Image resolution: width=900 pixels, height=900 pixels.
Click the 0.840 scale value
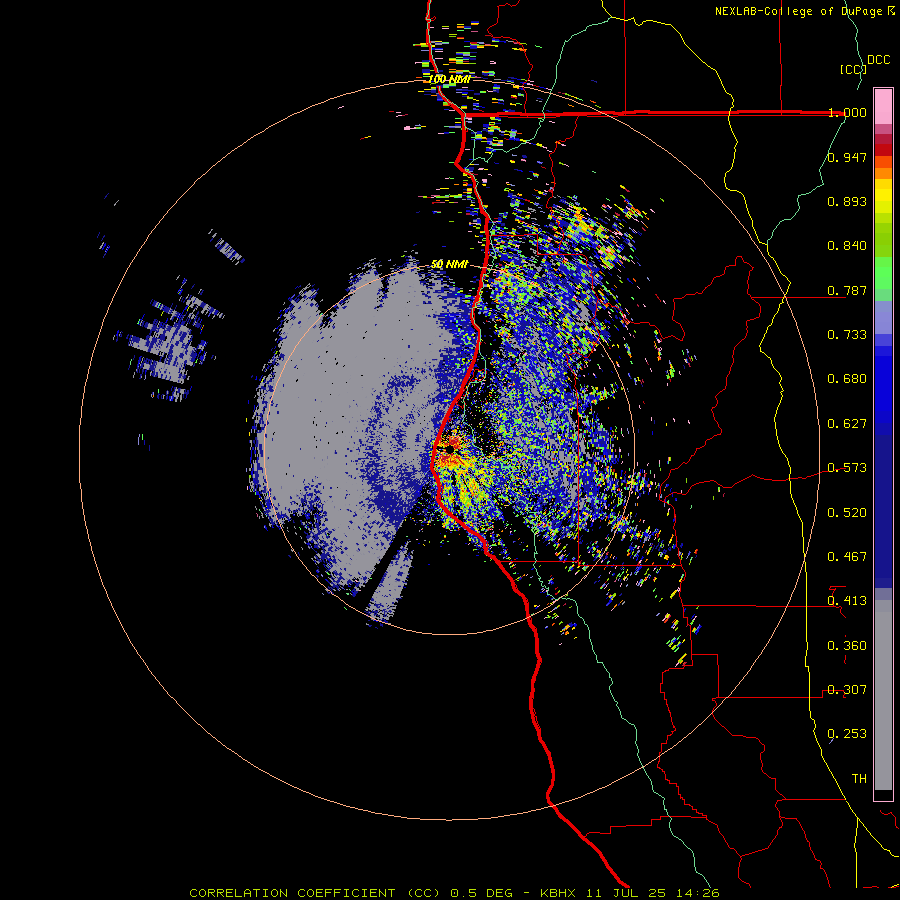[847, 246]
